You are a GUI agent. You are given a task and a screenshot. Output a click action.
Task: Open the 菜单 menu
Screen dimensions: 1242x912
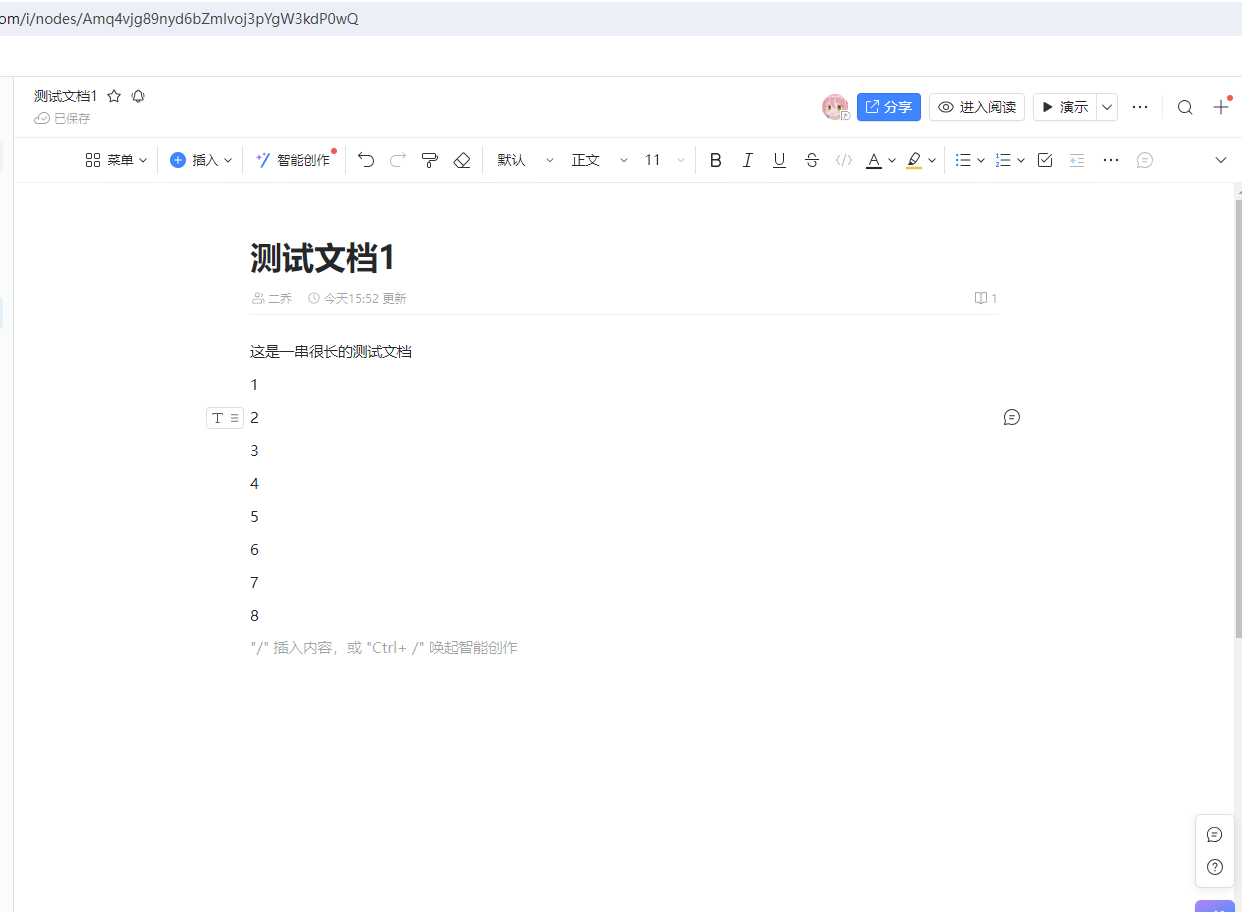coord(117,160)
